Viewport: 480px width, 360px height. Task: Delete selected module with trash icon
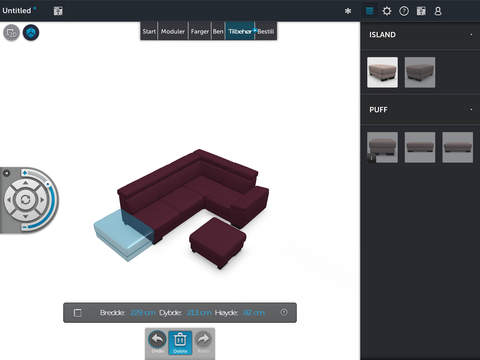pos(180,342)
